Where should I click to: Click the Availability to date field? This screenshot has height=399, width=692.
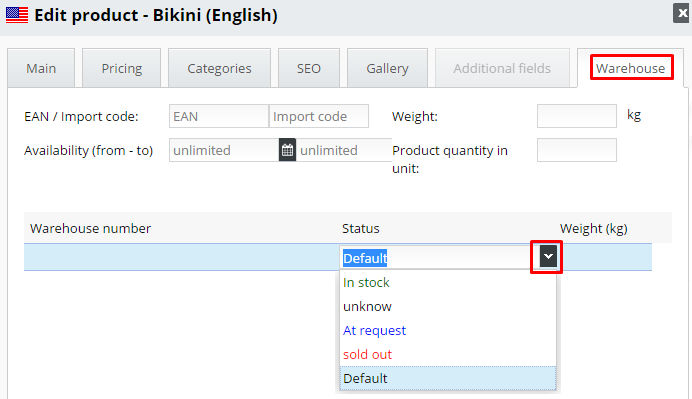(344, 150)
